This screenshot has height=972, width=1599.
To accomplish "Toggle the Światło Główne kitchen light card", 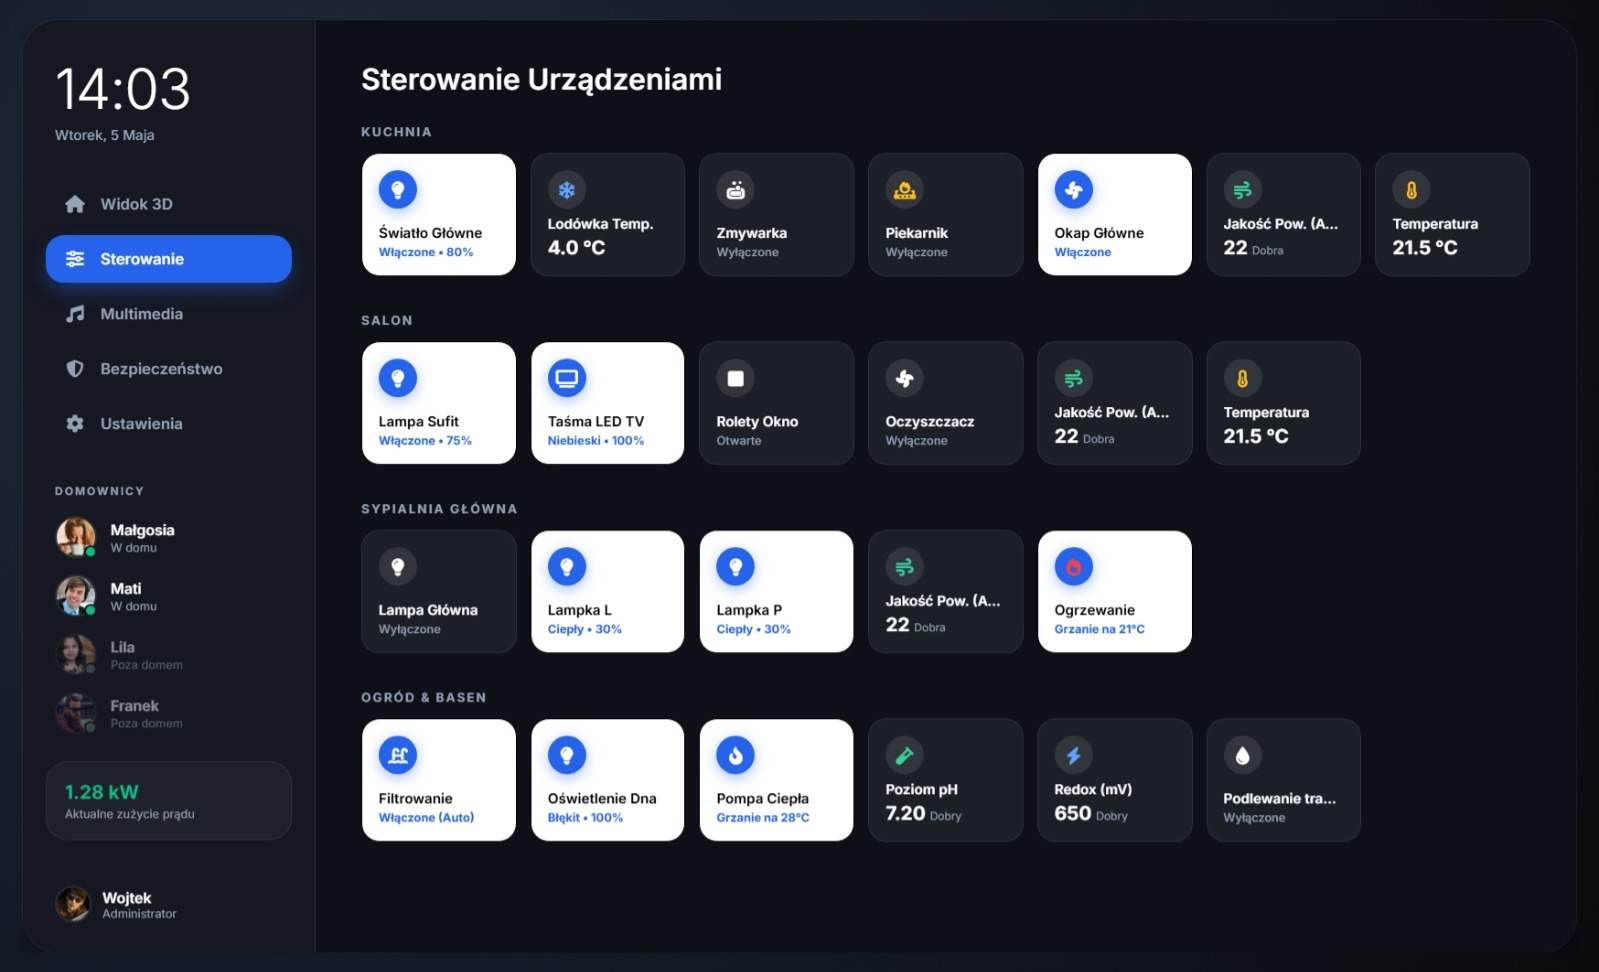I will pos(439,214).
